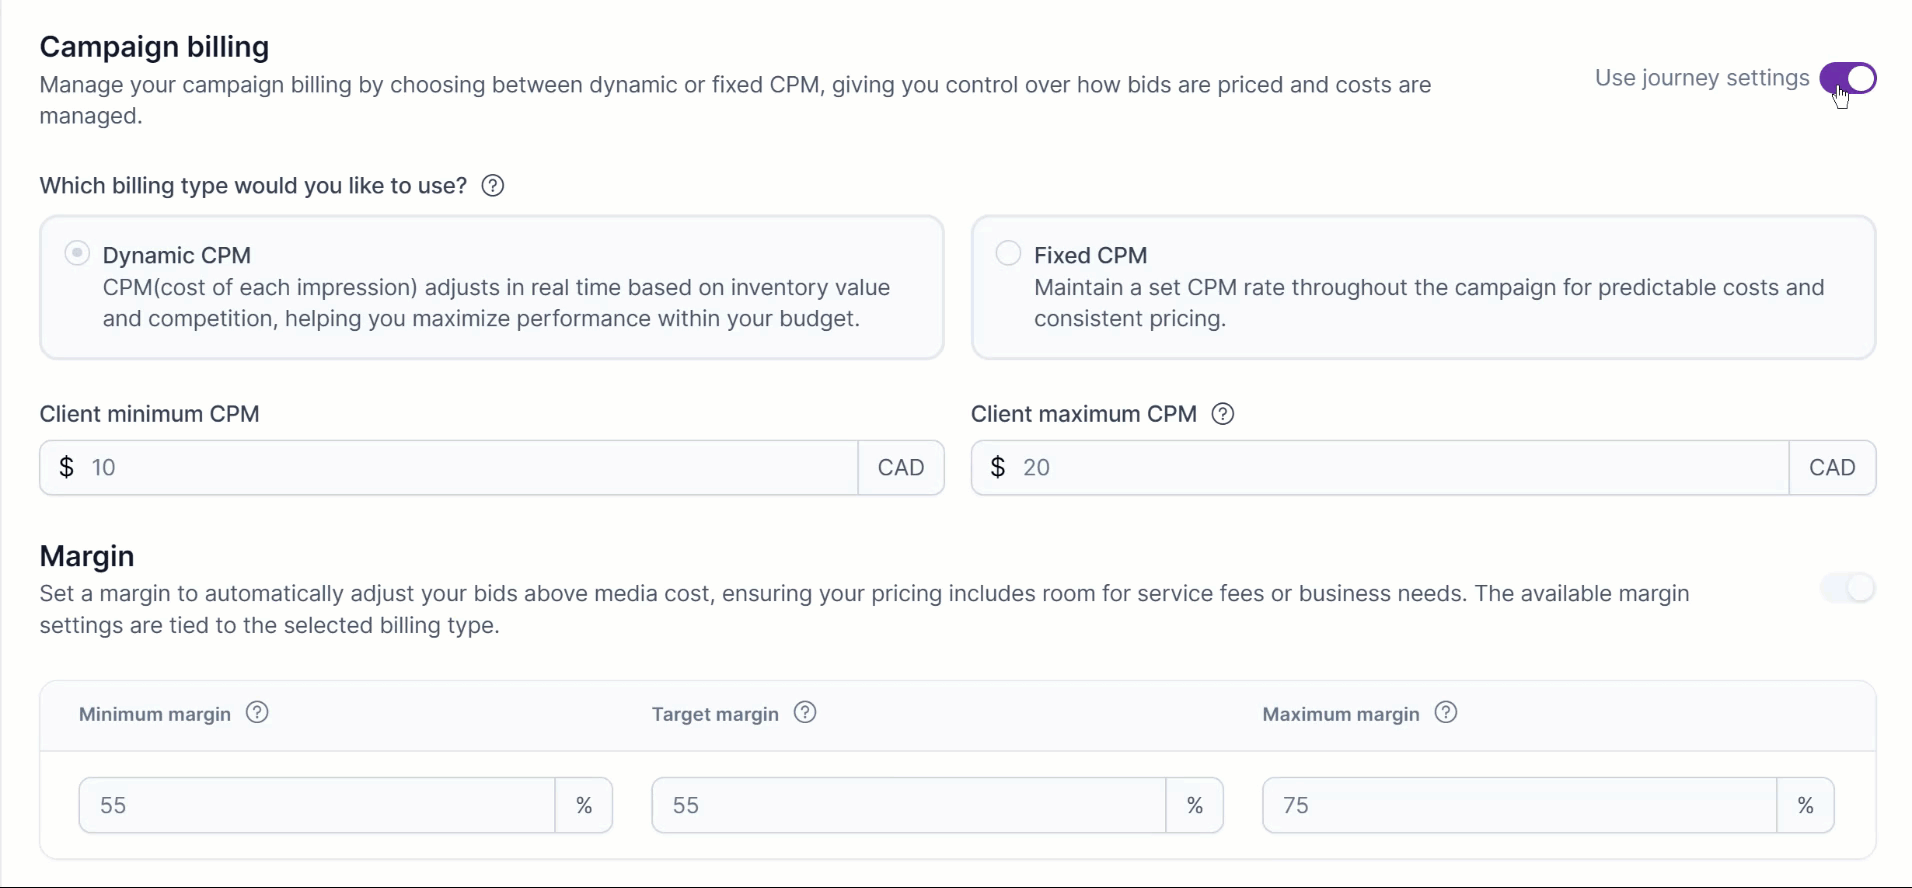Image resolution: width=1912 pixels, height=888 pixels.
Task: Select Dynamic CPM radio button
Action: point(77,253)
